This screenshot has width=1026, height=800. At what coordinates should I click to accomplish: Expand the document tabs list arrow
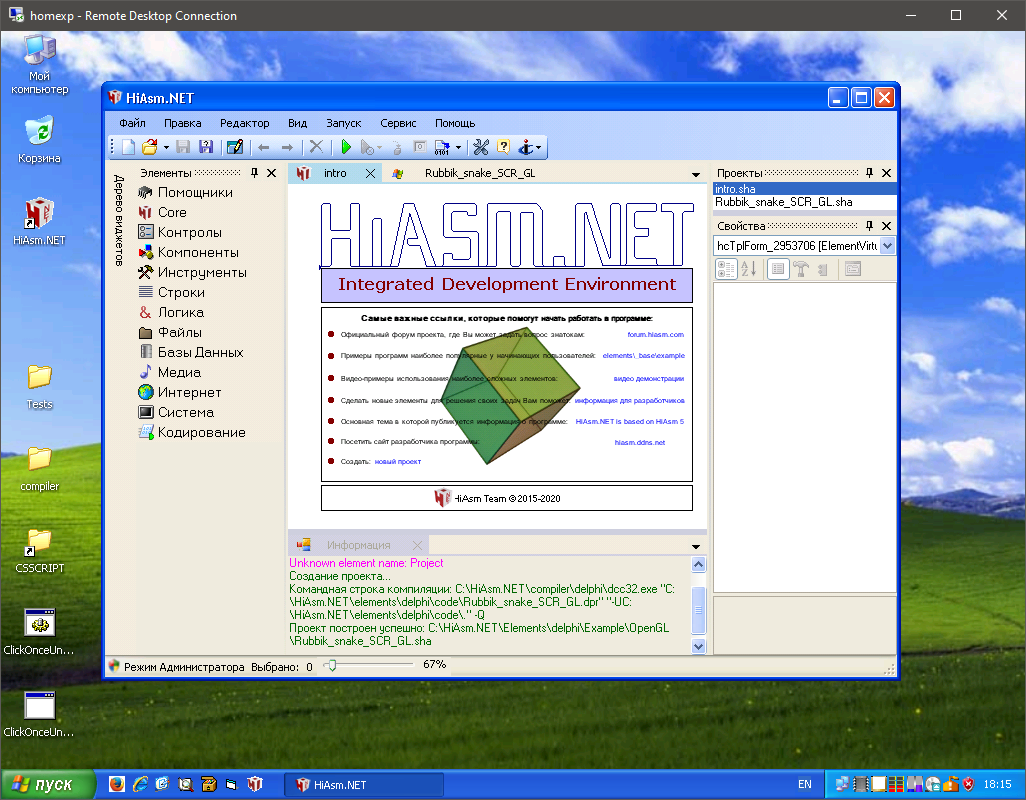click(696, 174)
